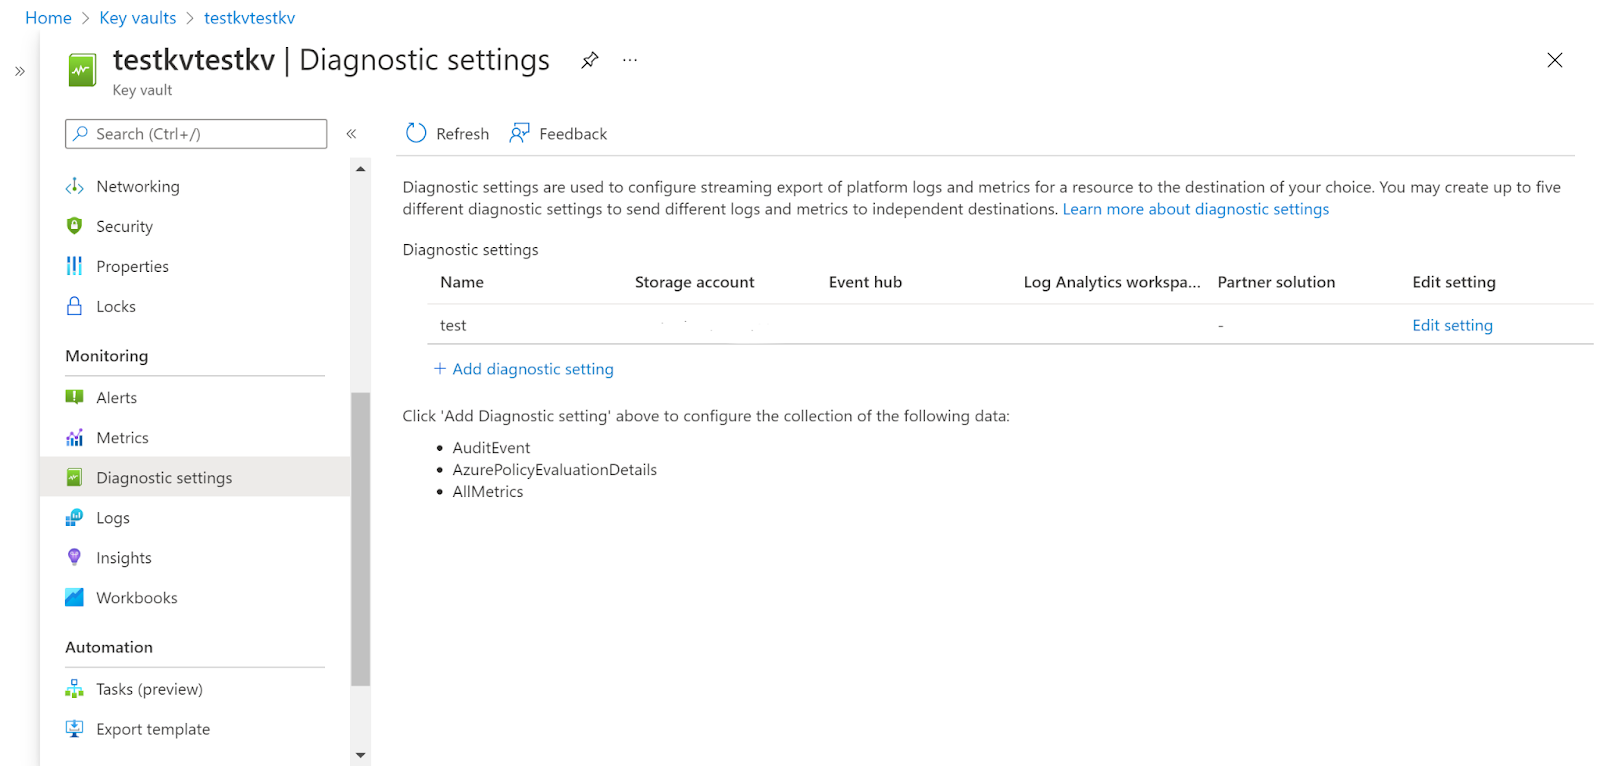This screenshot has height=766, width=1600.
Task: Open the Feedback icon button
Action: [519, 133]
